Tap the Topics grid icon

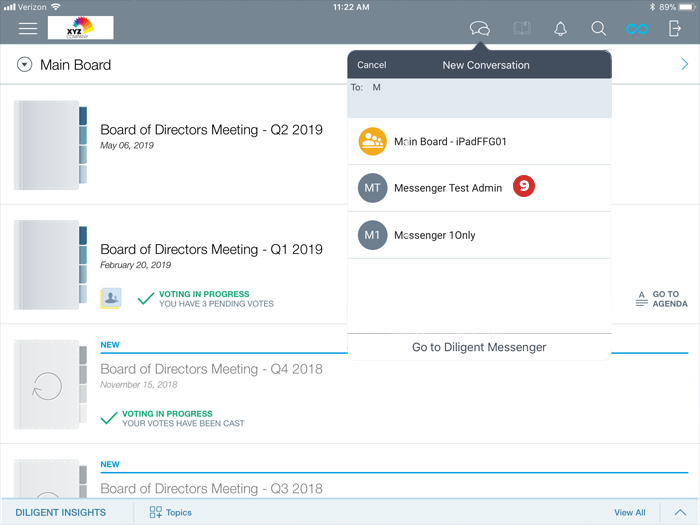pos(156,512)
